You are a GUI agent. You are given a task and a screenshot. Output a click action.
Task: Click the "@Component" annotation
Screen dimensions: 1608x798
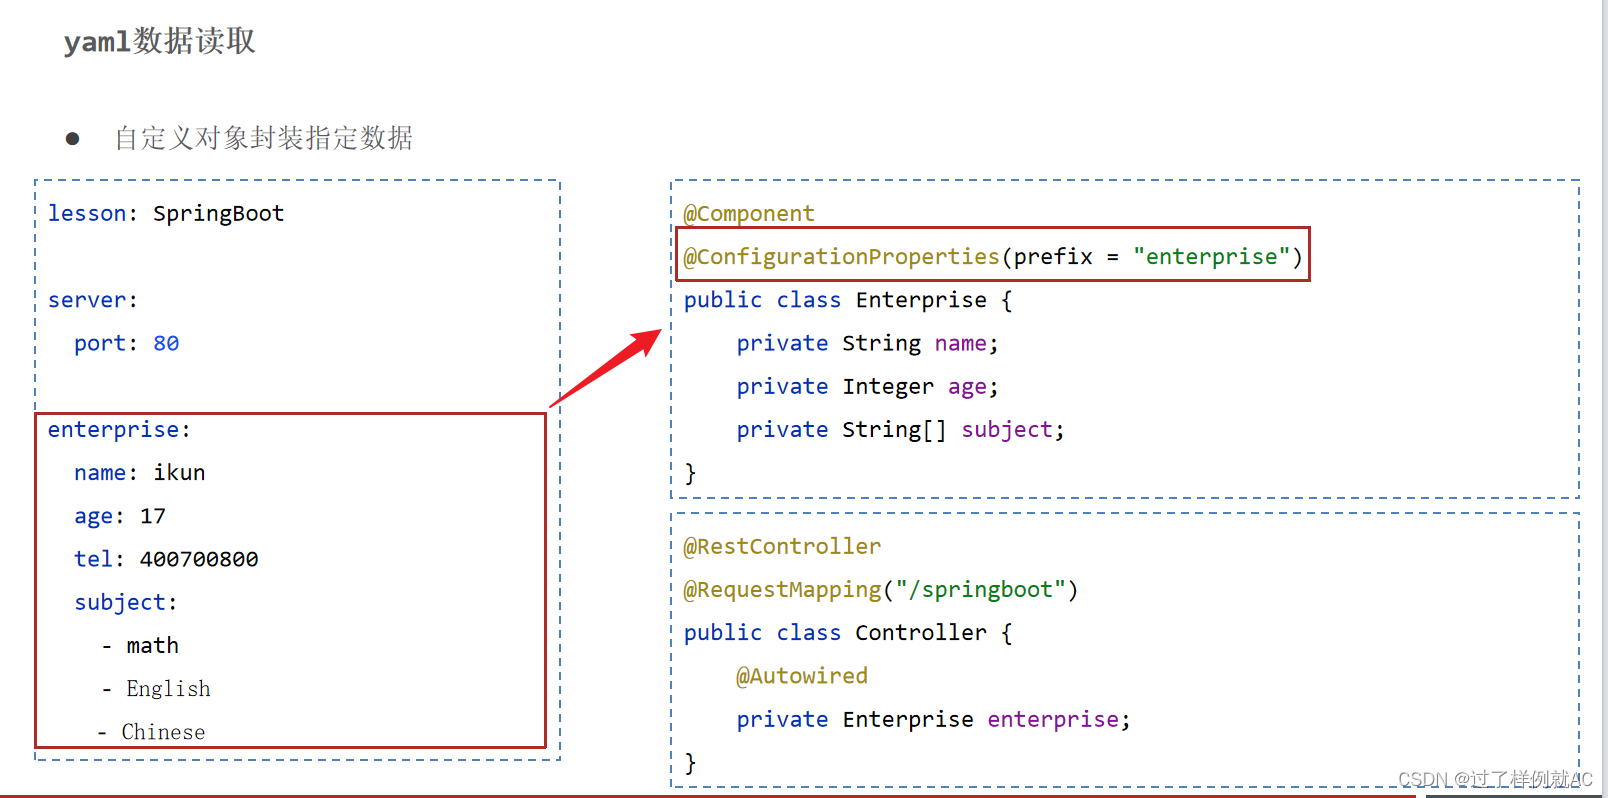[x=749, y=214]
